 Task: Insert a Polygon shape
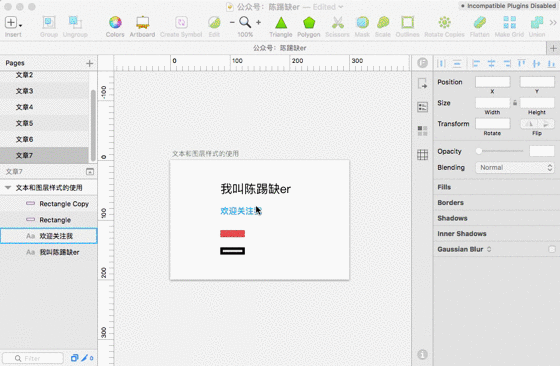pyautogui.click(x=309, y=23)
